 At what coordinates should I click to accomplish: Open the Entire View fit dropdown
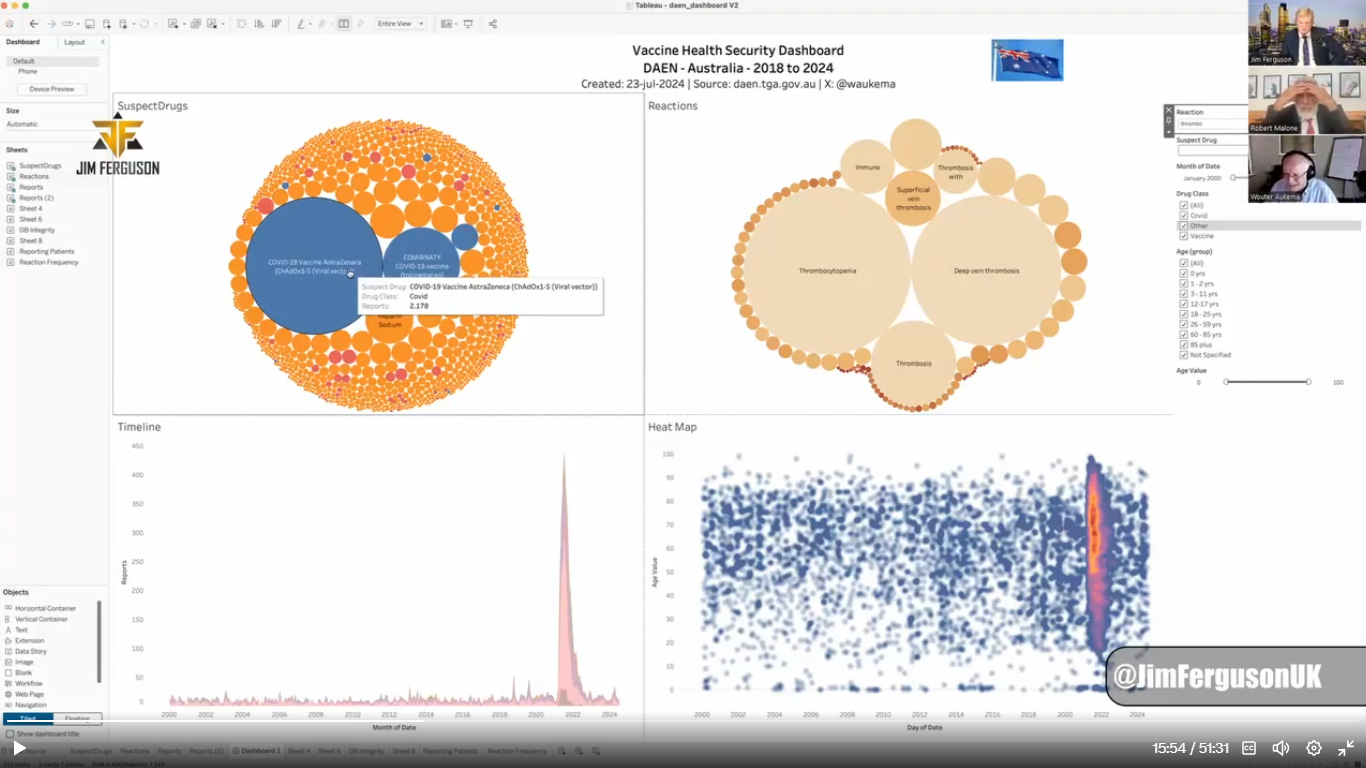point(400,23)
